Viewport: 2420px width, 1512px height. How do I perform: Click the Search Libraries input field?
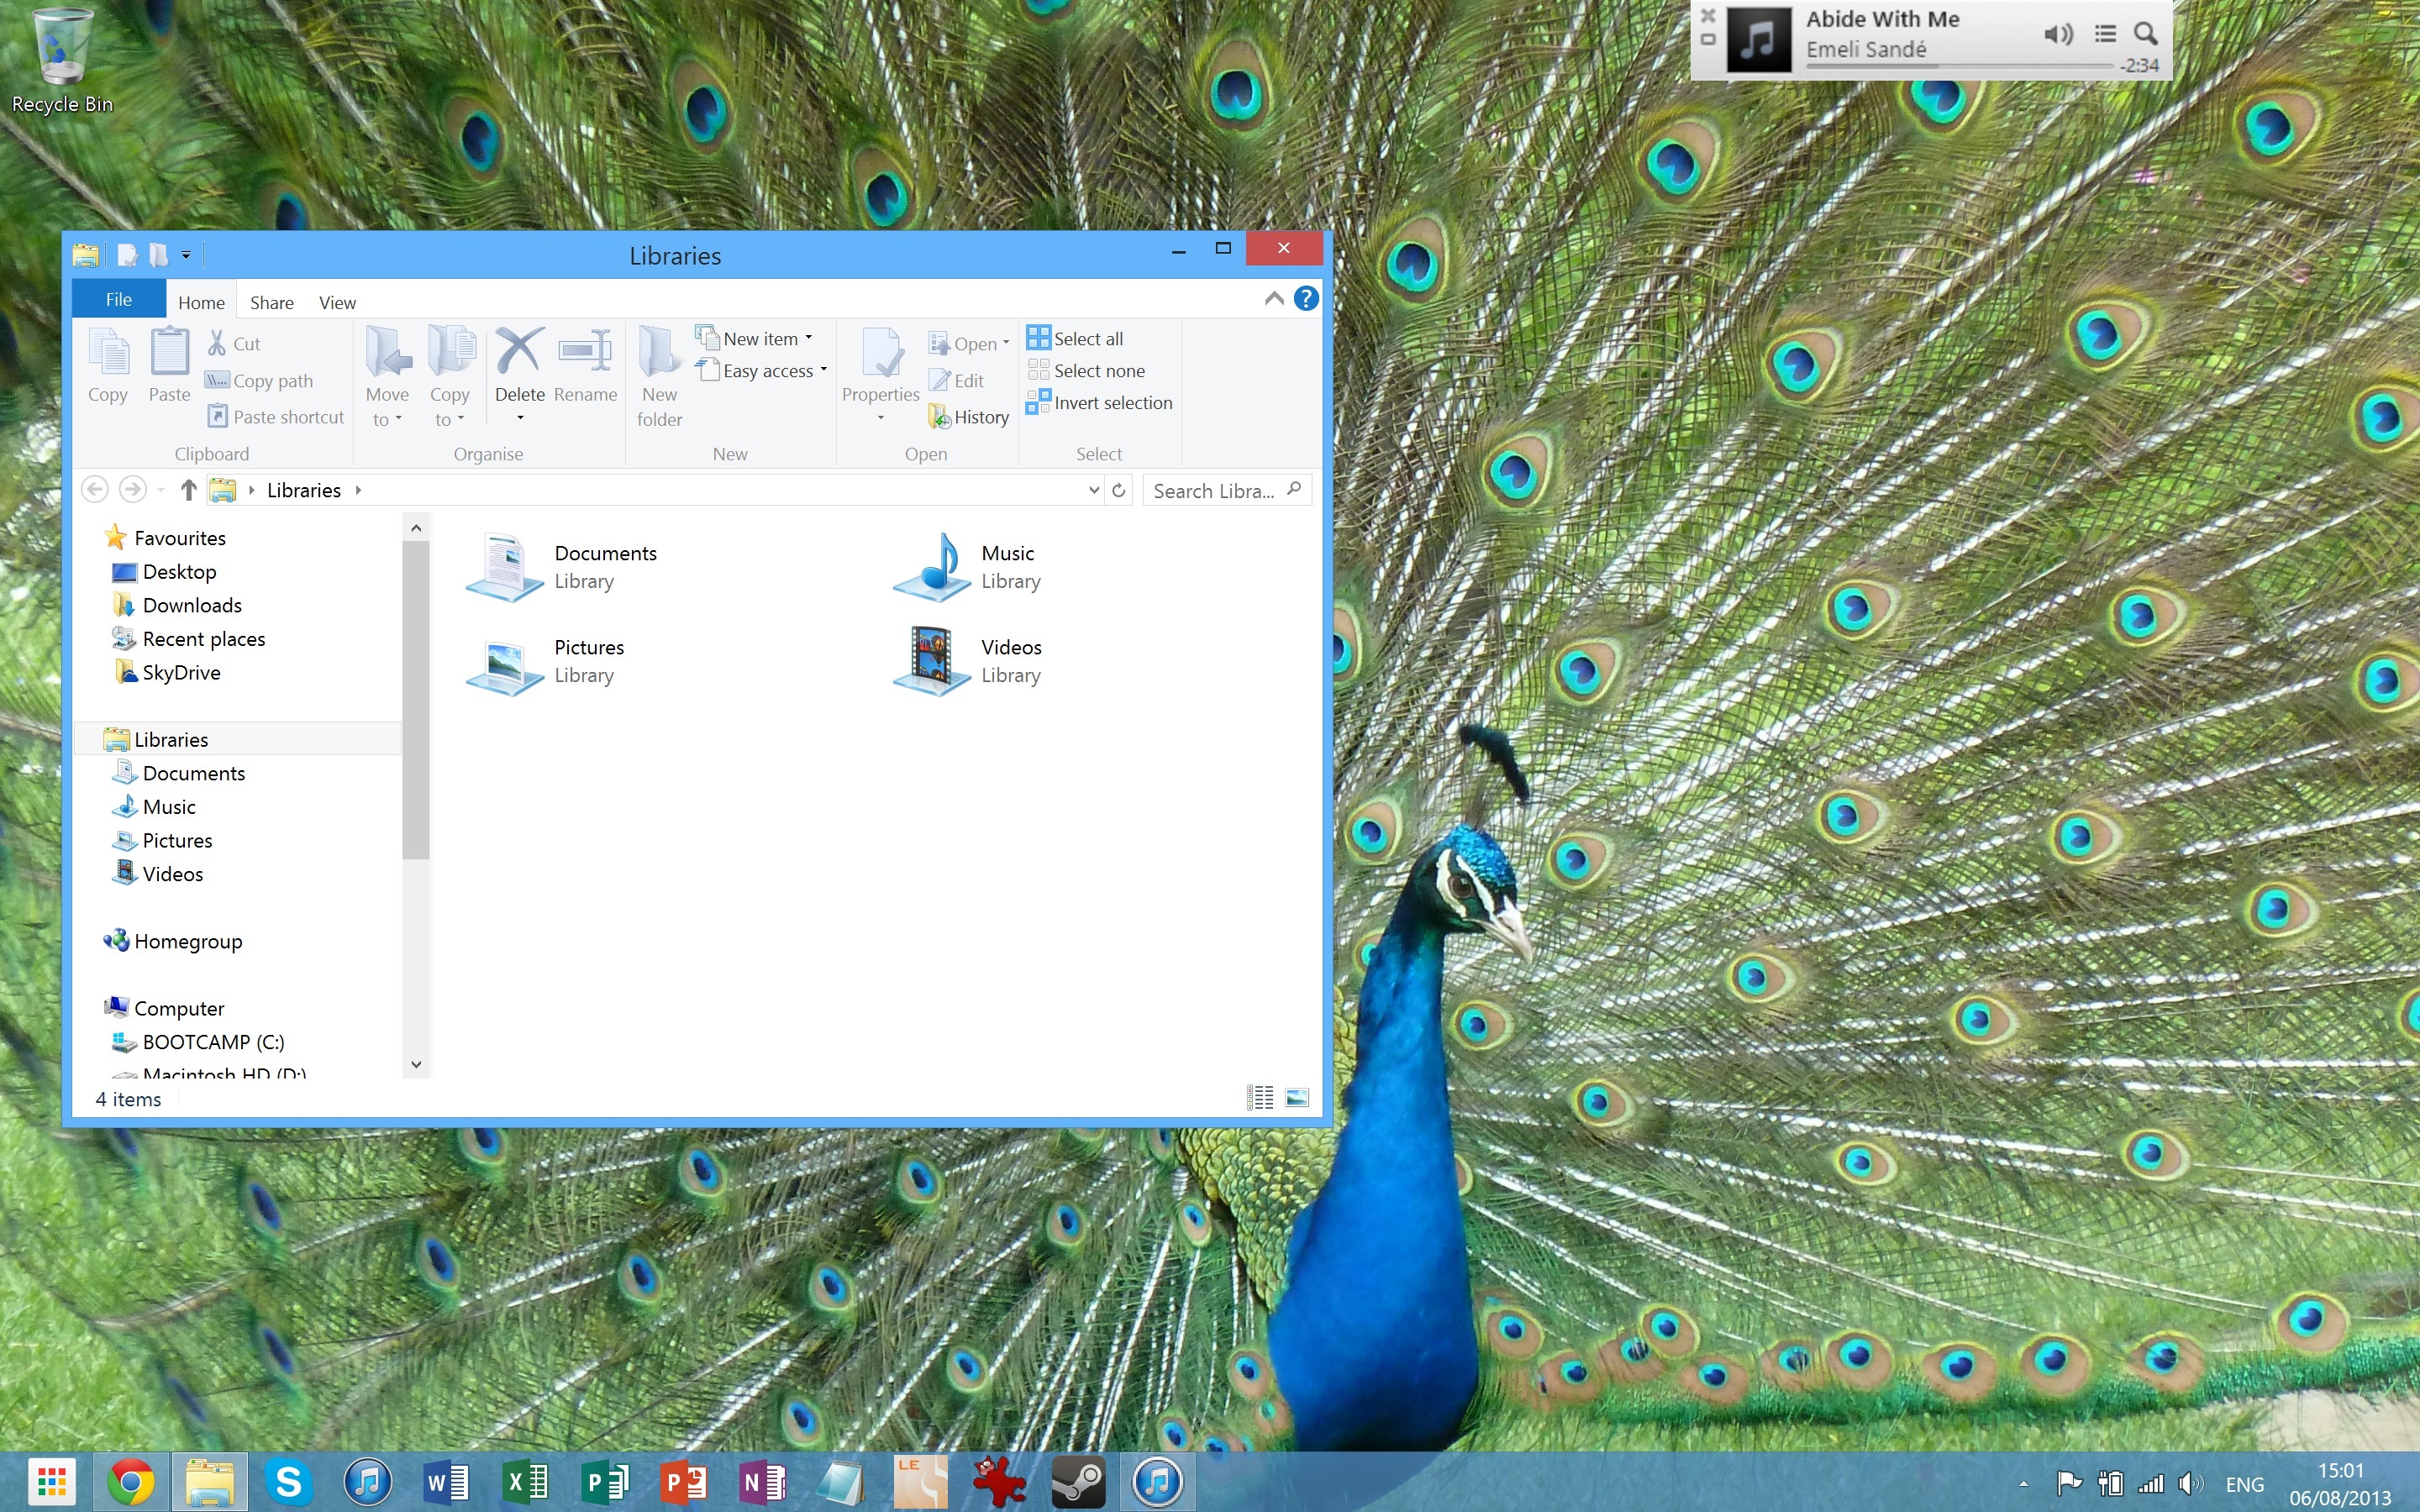pyautogui.click(x=1214, y=491)
